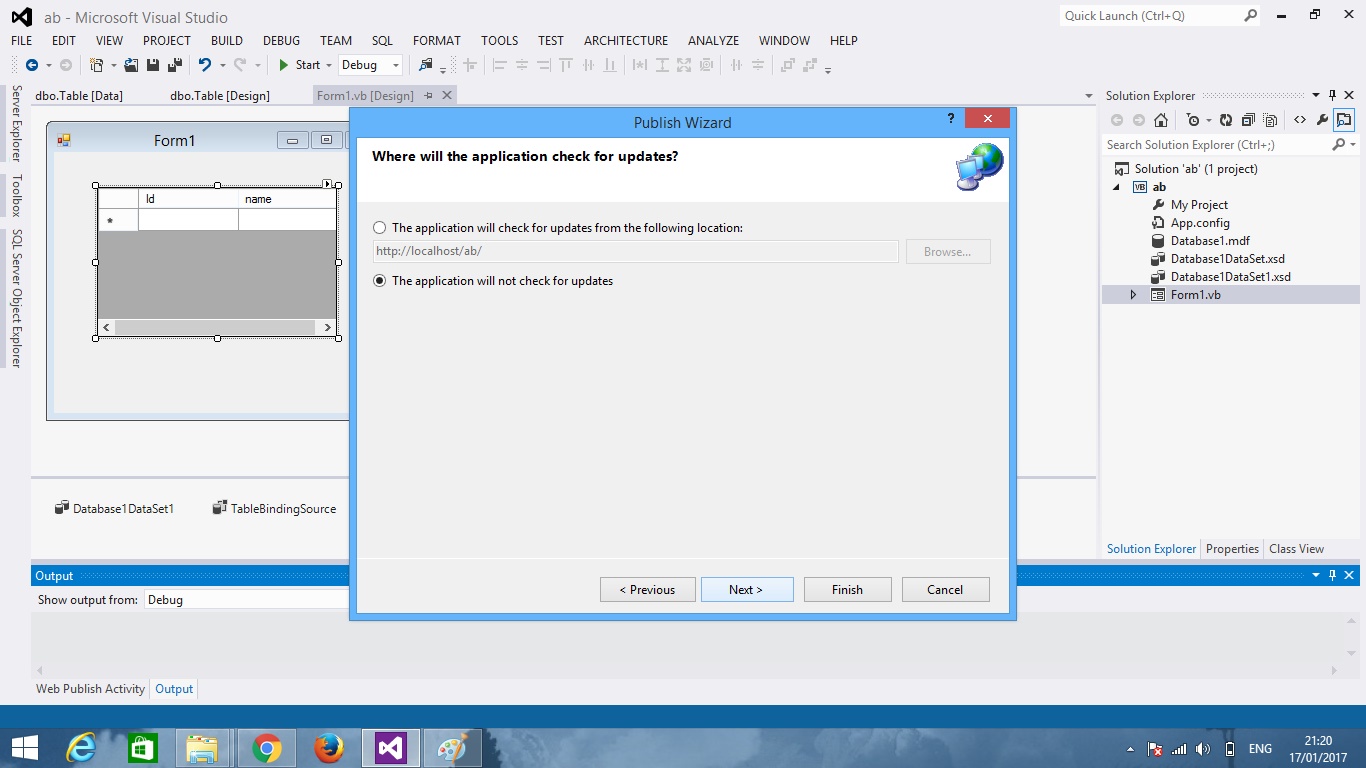Select the Save All toolbar icon
The height and width of the screenshot is (768, 1366).
click(x=176, y=65)
